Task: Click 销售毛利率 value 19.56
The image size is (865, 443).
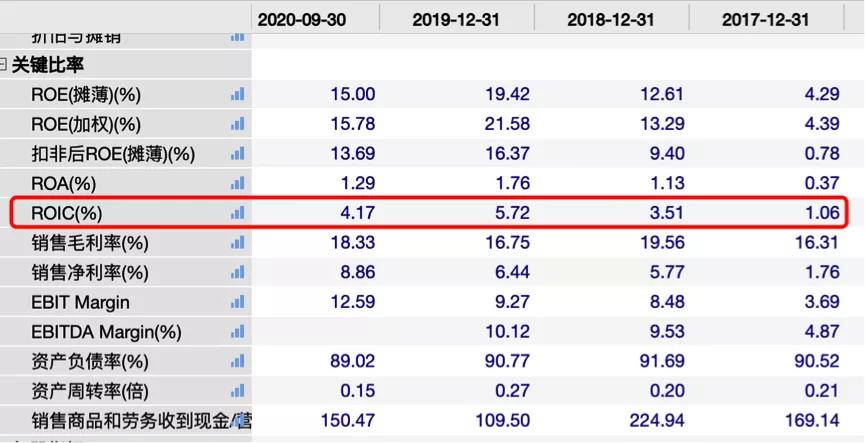Action: tap(662, 242)
